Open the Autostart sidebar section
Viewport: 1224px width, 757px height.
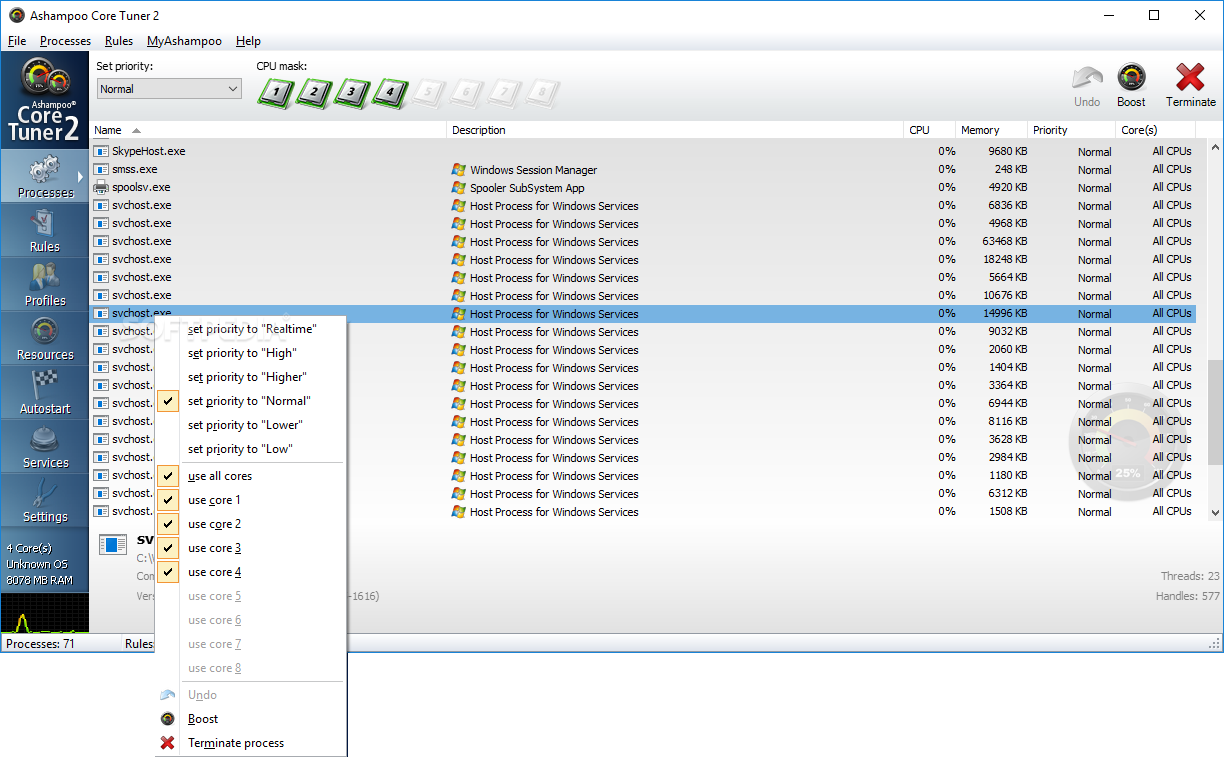coord(44,392)
